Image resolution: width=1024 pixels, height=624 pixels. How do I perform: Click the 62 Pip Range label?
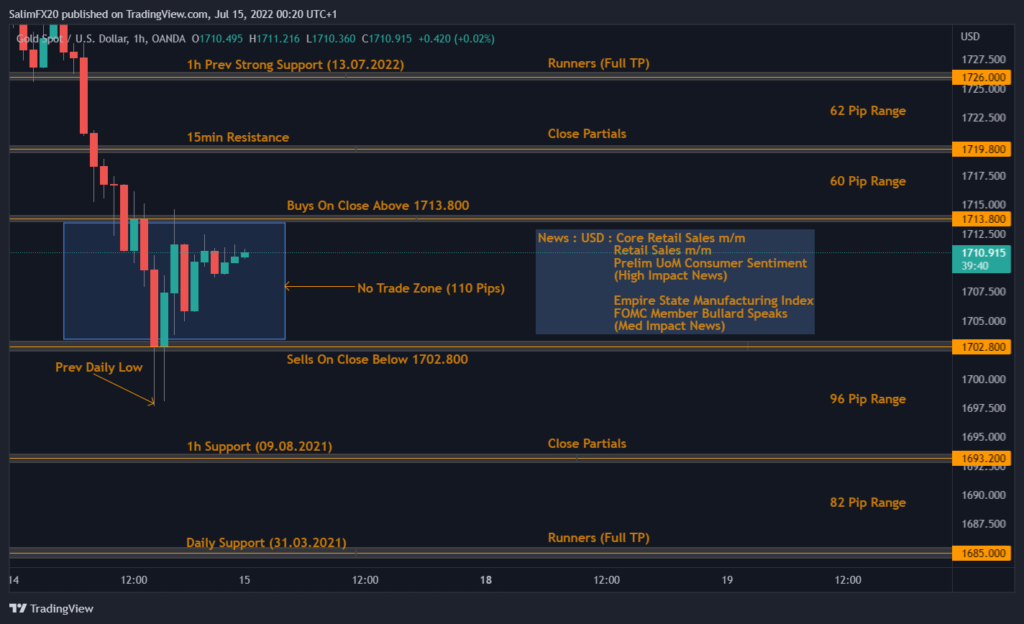[x=867, y=111]
